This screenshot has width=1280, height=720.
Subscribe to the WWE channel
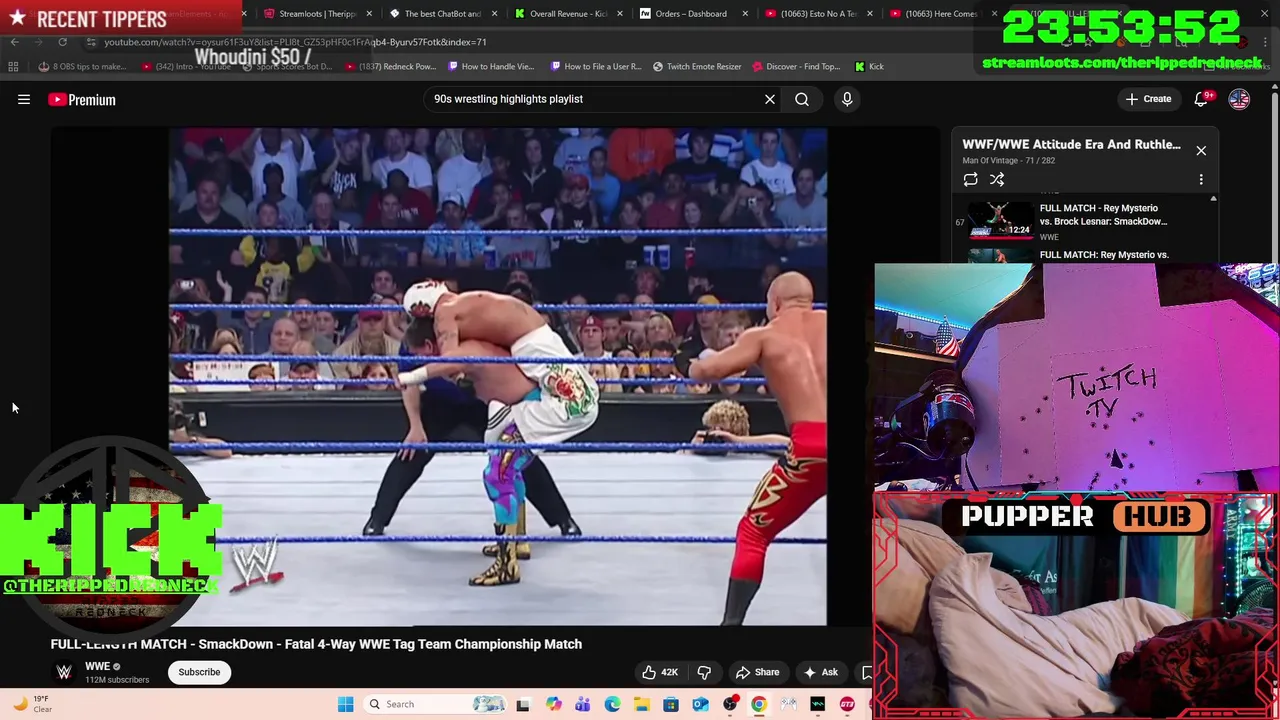tap(199, 672)
